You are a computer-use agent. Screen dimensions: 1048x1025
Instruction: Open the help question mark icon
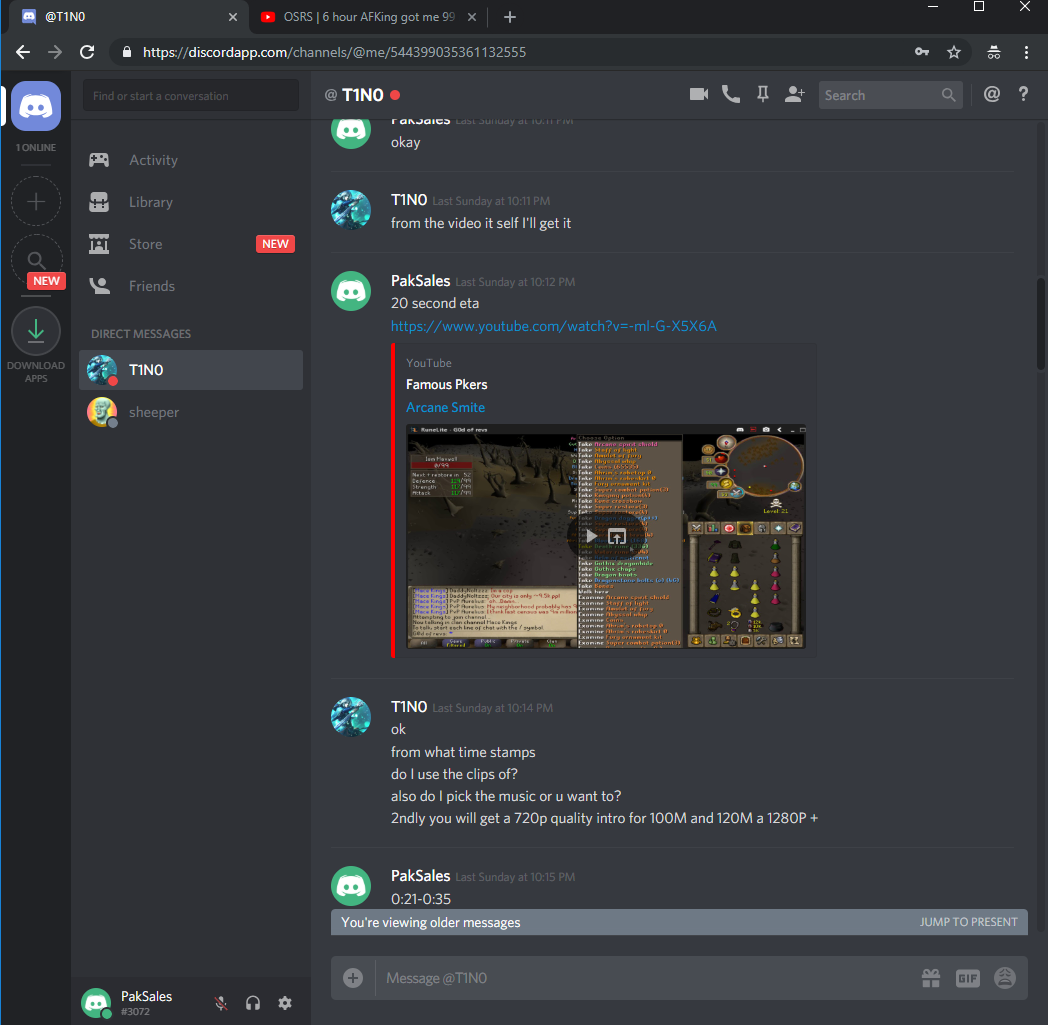pos(1023,94)
